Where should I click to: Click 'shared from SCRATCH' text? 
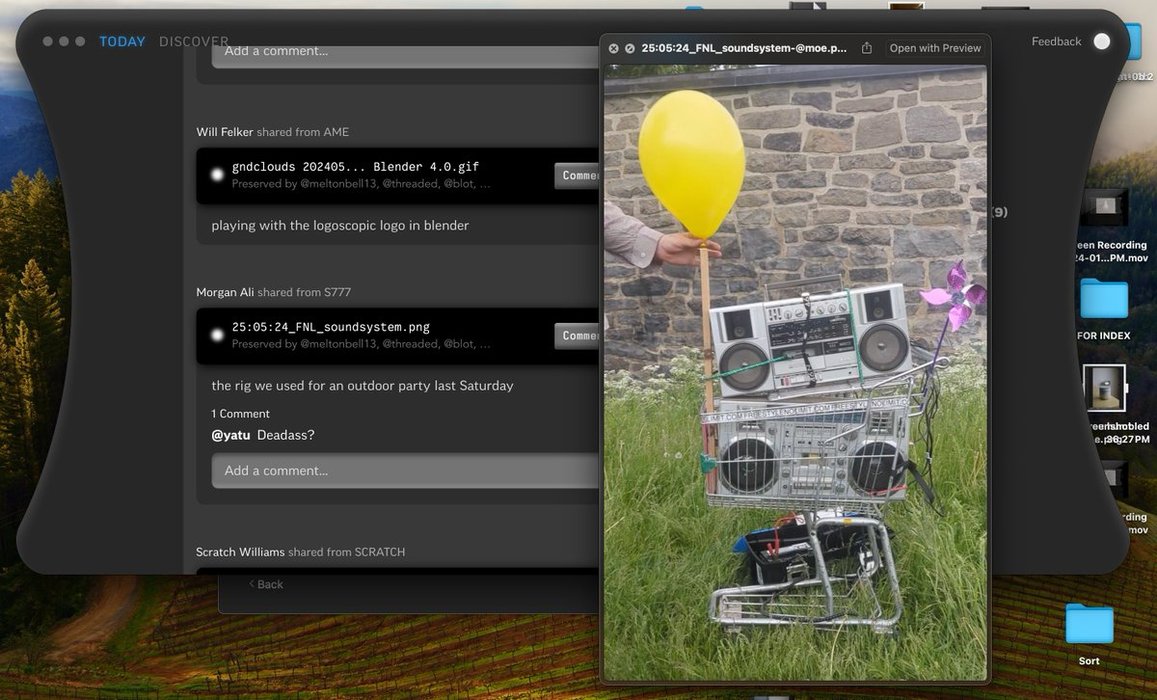(x=347, y=552)
